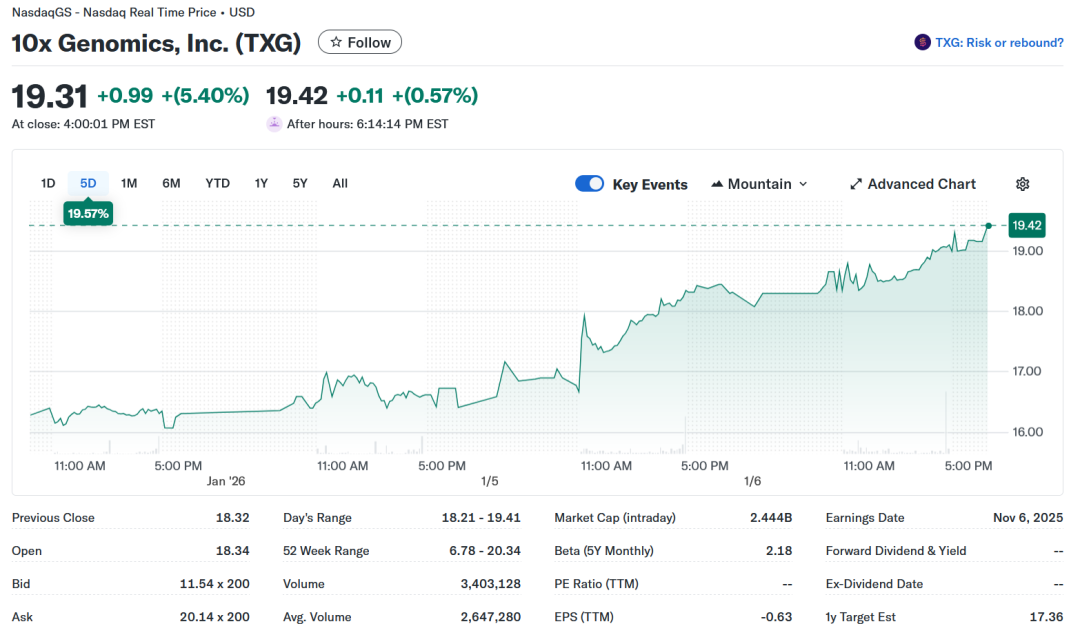Select the 5D time range tab
The height and width of the screenshot is (635, 1080).
pos(88,183)
